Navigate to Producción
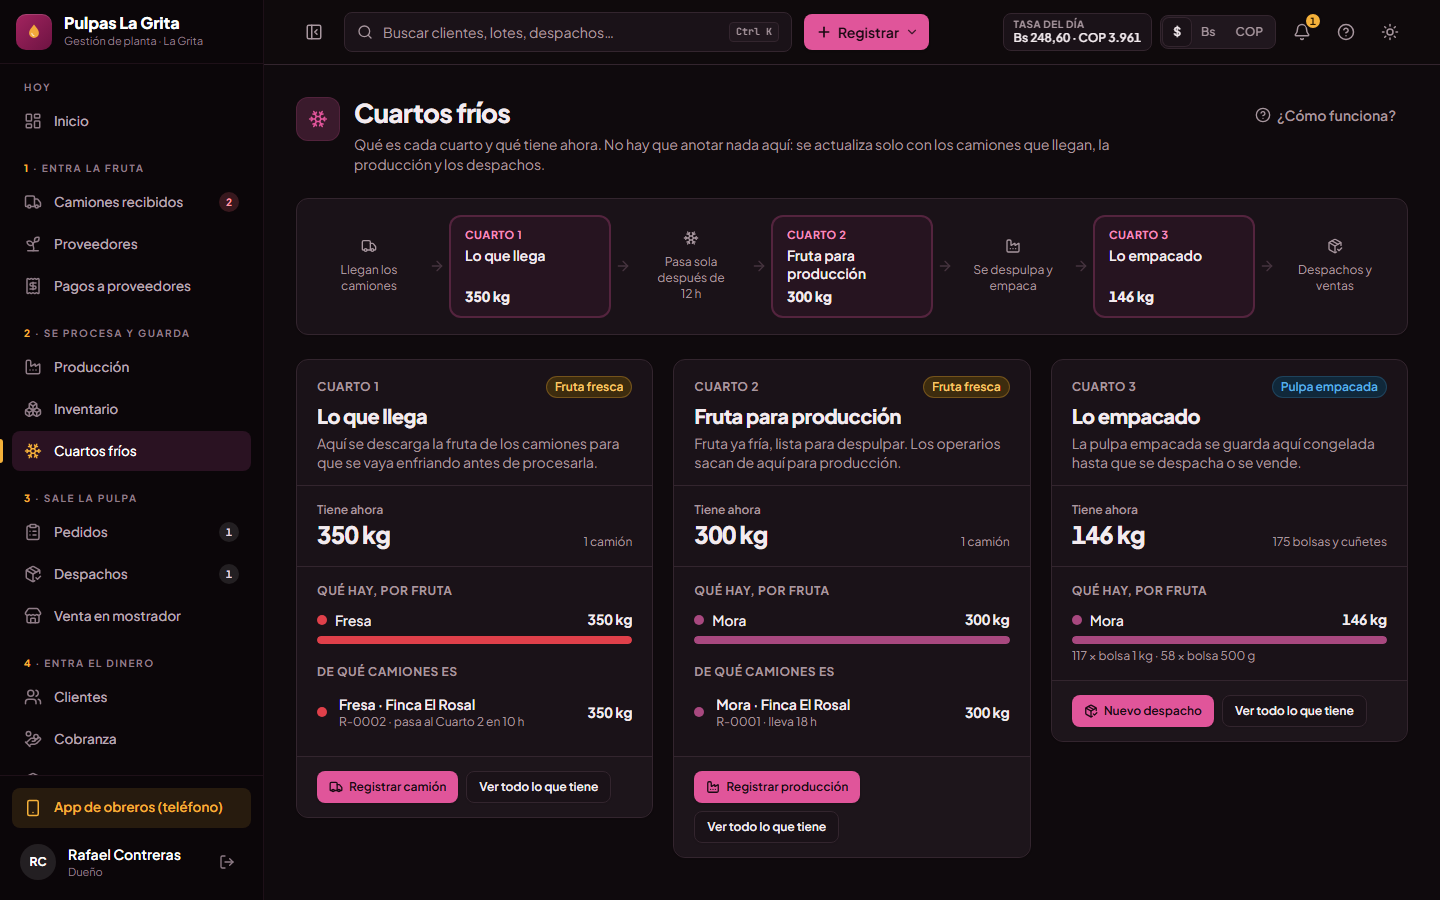 (x=131, y=367)
